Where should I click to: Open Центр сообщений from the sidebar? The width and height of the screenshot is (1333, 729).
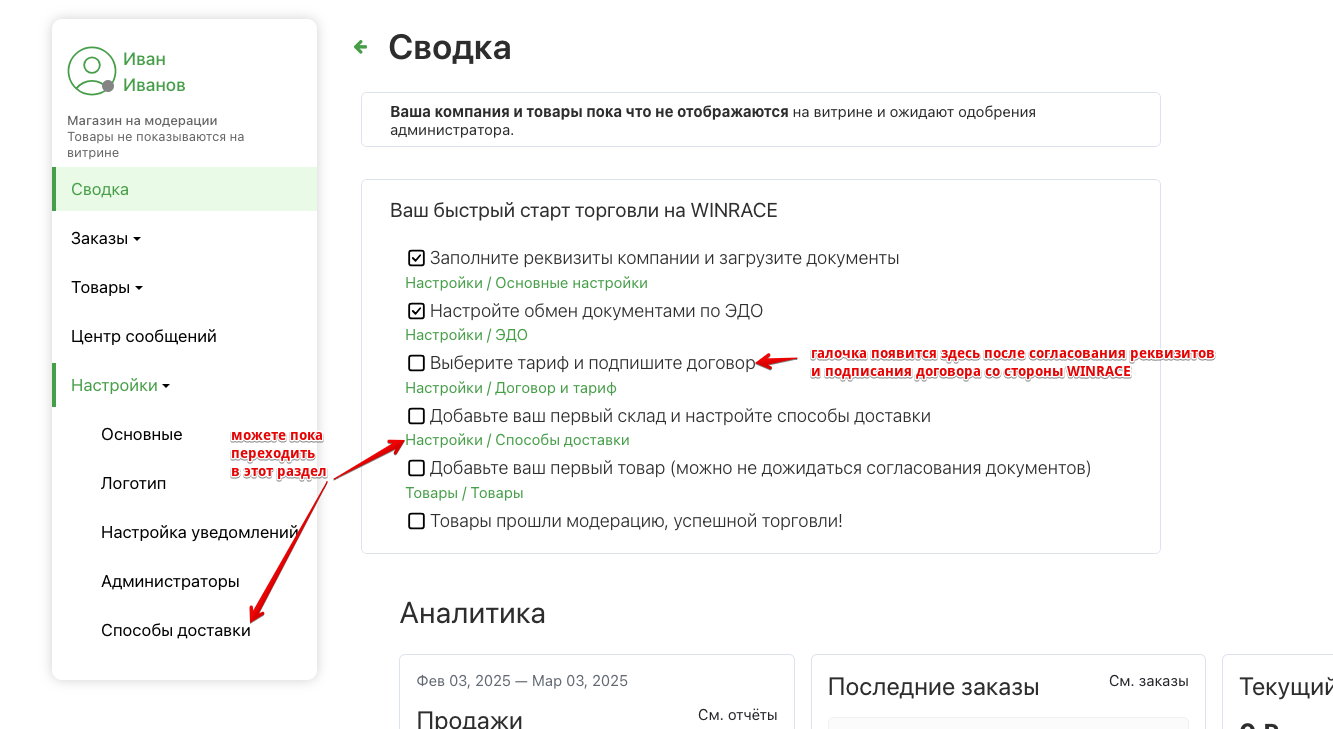pos(144,336)
